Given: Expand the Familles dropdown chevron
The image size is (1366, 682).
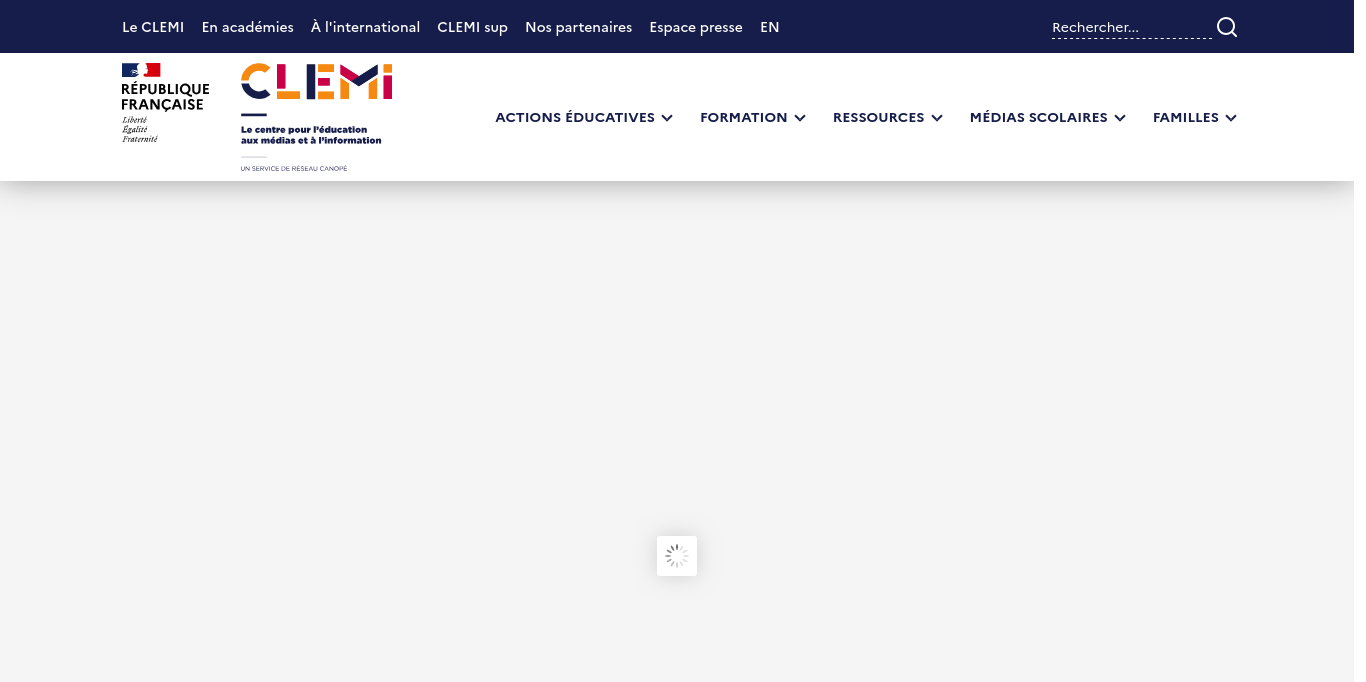Looking at the screenshot, I should tap(1231, 118).
